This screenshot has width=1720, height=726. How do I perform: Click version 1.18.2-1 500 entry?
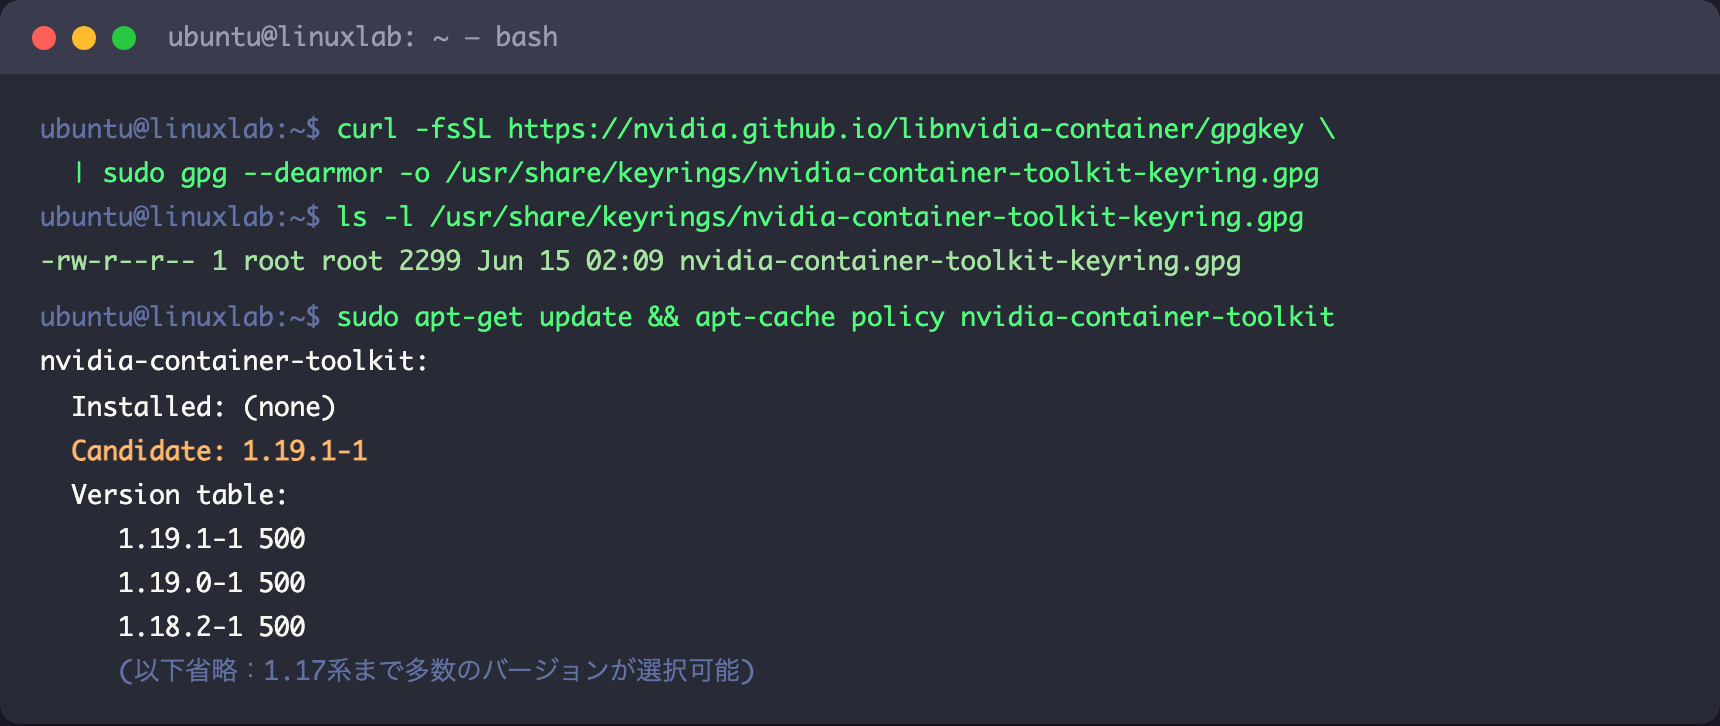(x=212, y=627)
